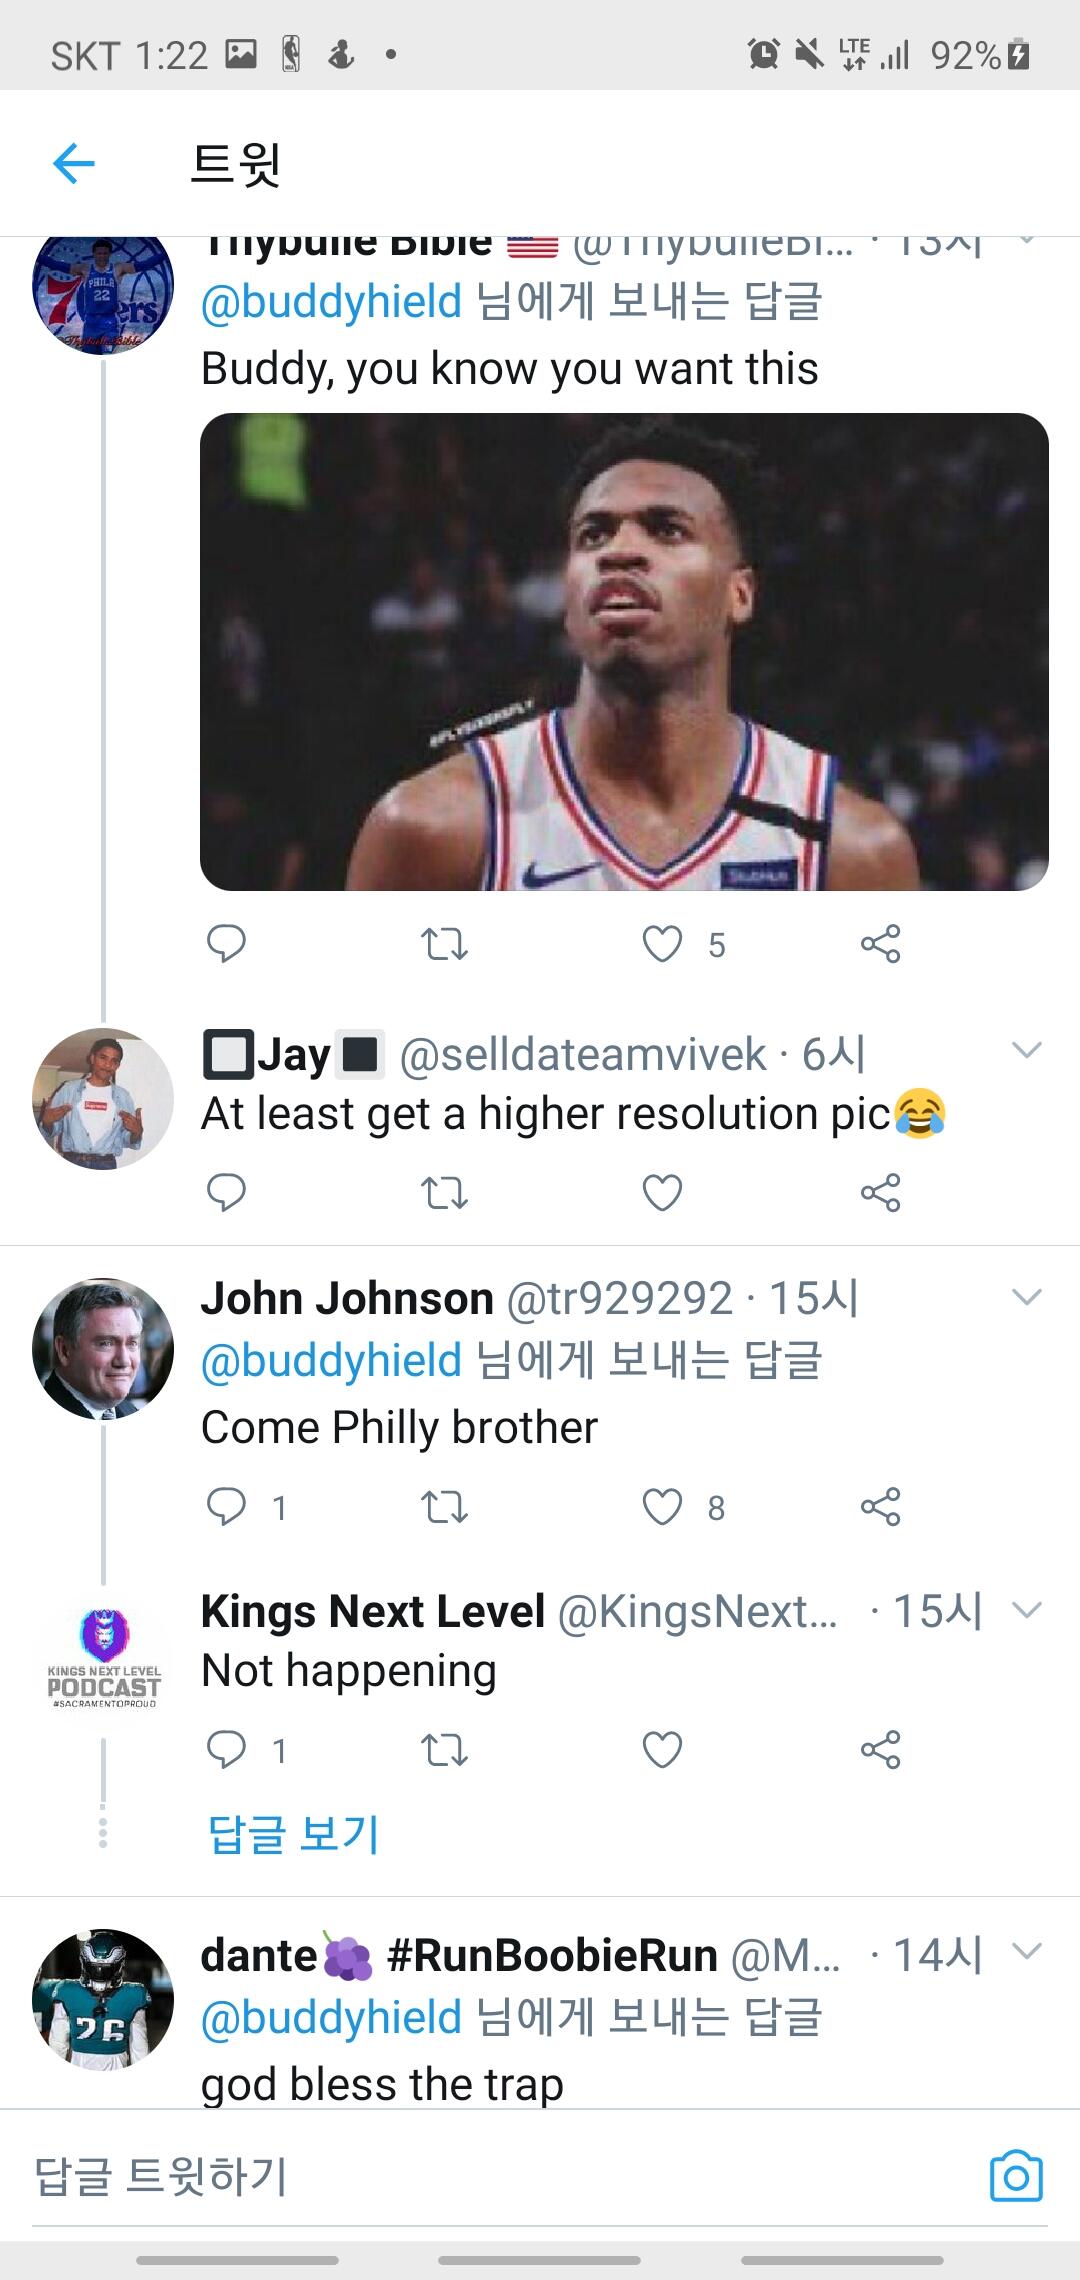The width and height of the screenshot is (1080, 2280).
Task: Open options chevron on dante's tweet
Action: [1027, 1951]
